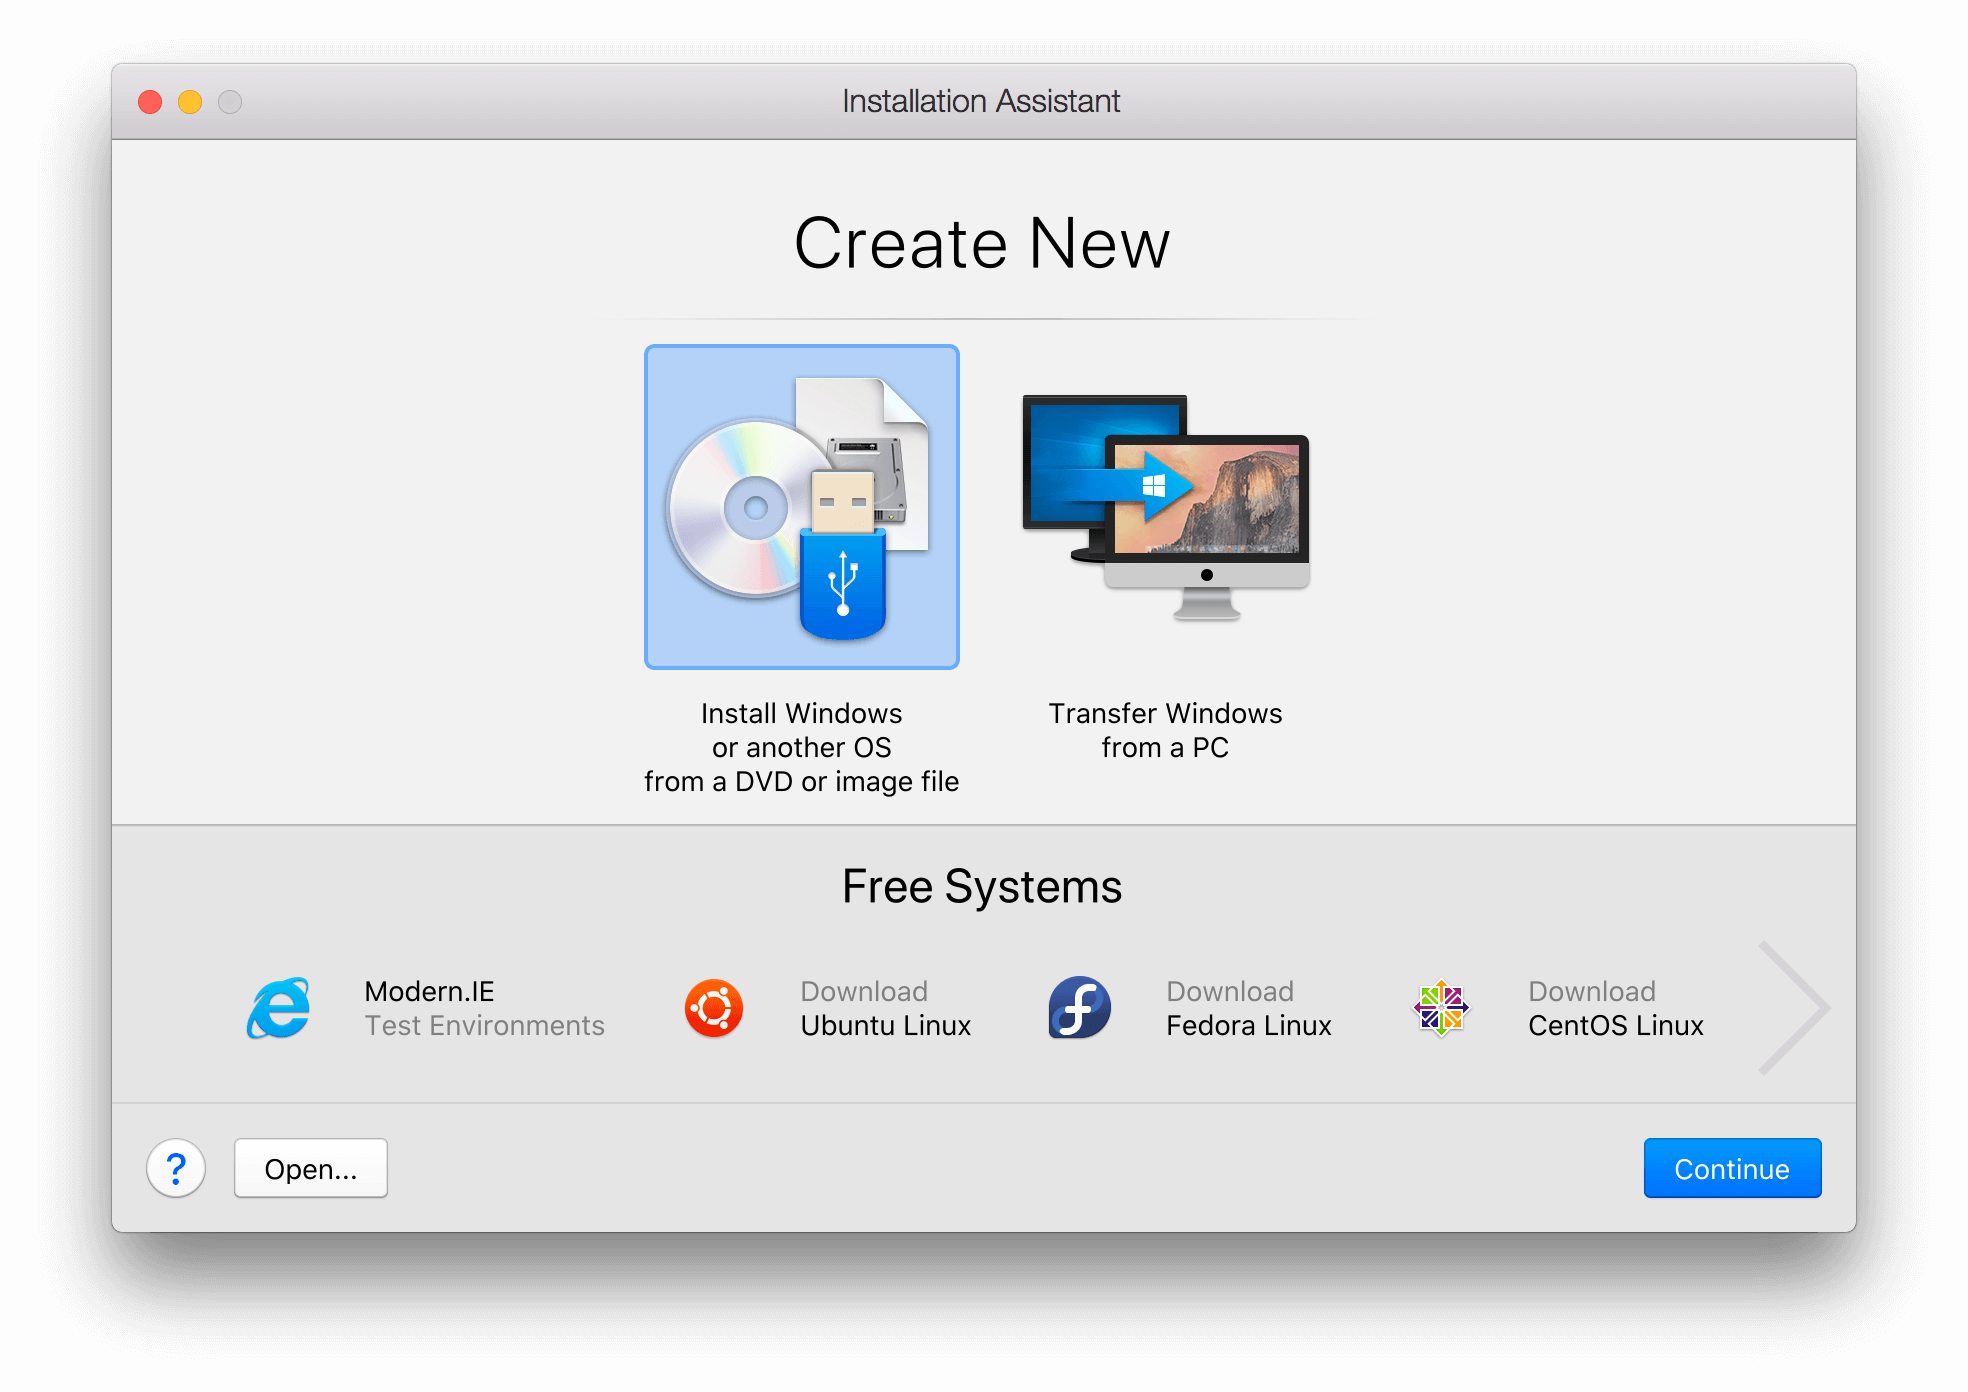
Task: Choose Download Ubuntu Linux label
Action: pyautogui.click(x=886, y=1008)
